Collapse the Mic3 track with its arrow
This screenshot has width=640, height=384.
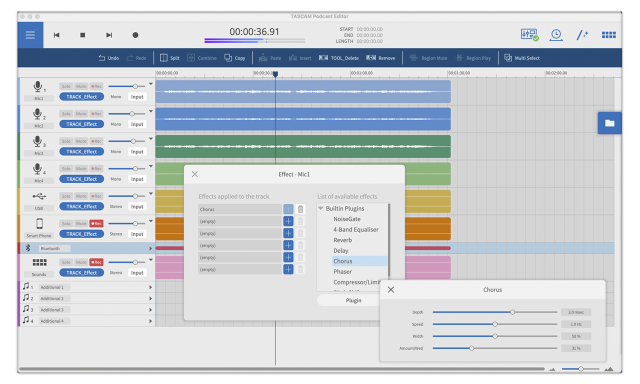coord(151,139)
